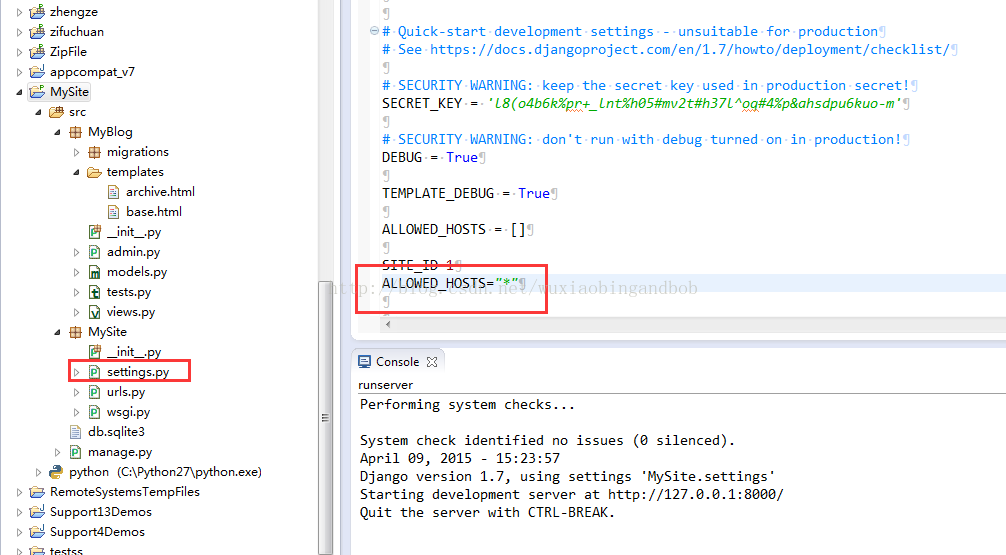Image resolution: width=1006 pixels, height=555 pixels.
Task: Click the package explorer vertical scrollbar thumb
Action: pos(325,417)
